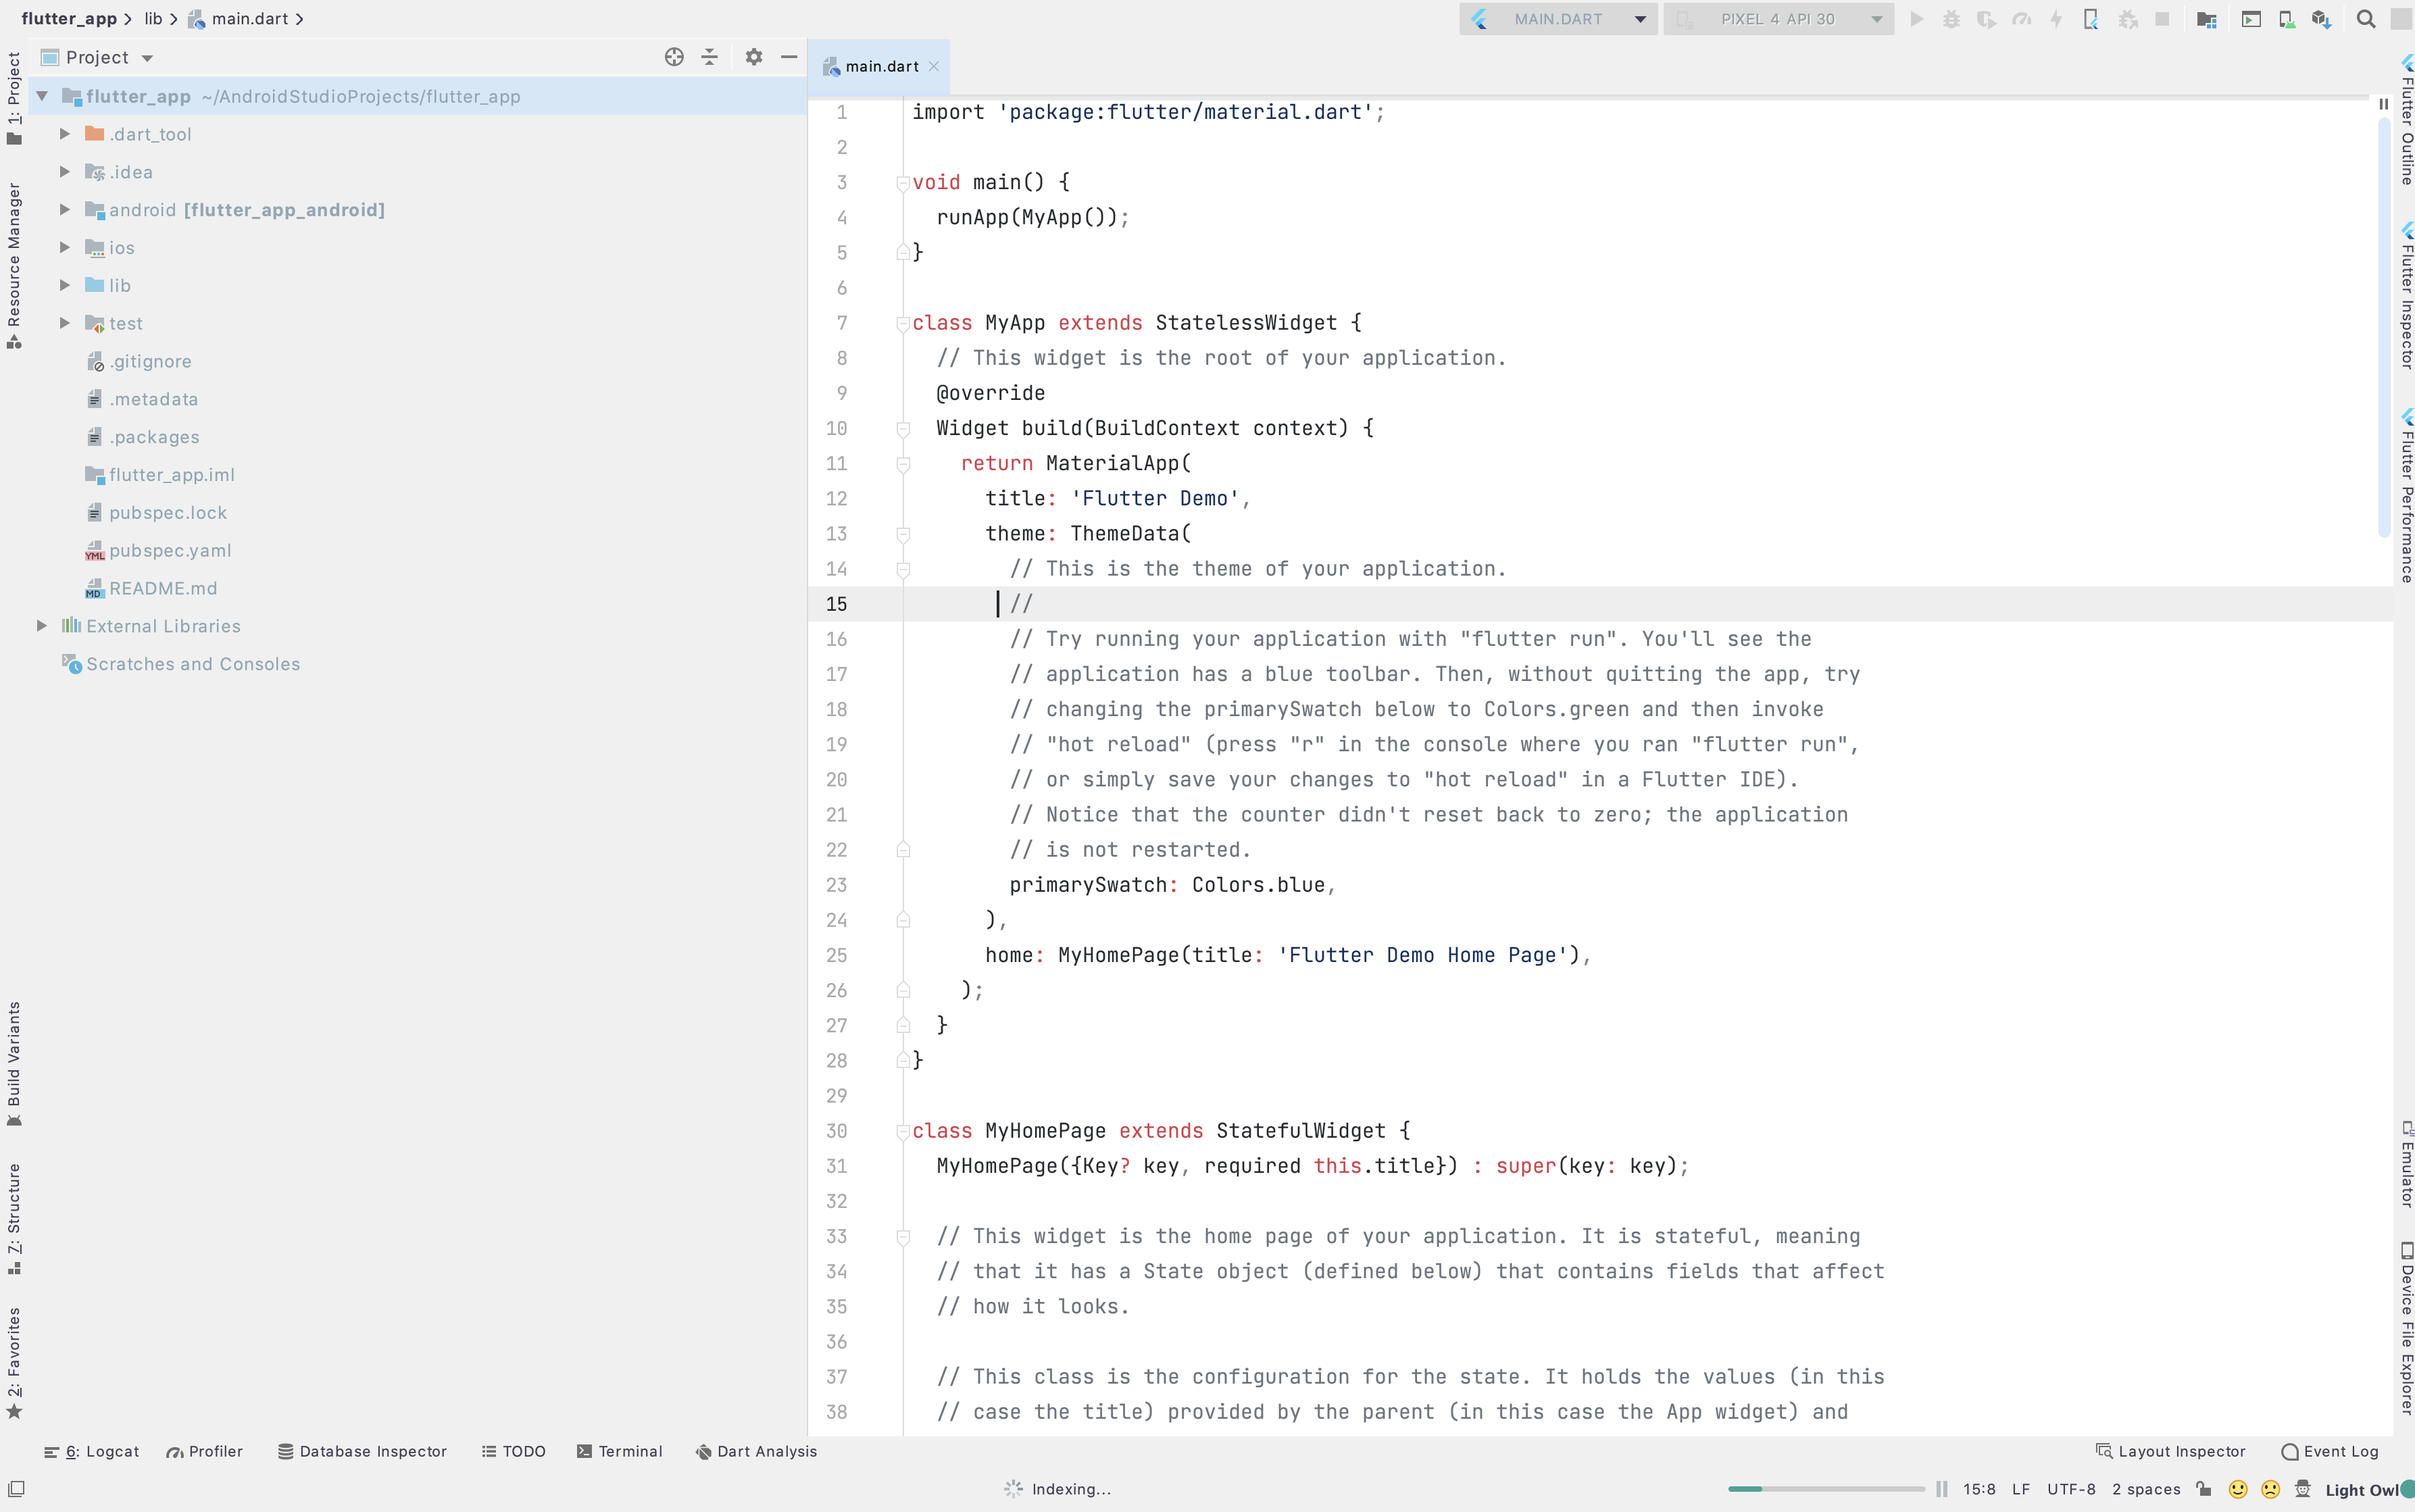Click the Search Everywhere magnifier
2415x1512 pixels.
[2365, 19]
